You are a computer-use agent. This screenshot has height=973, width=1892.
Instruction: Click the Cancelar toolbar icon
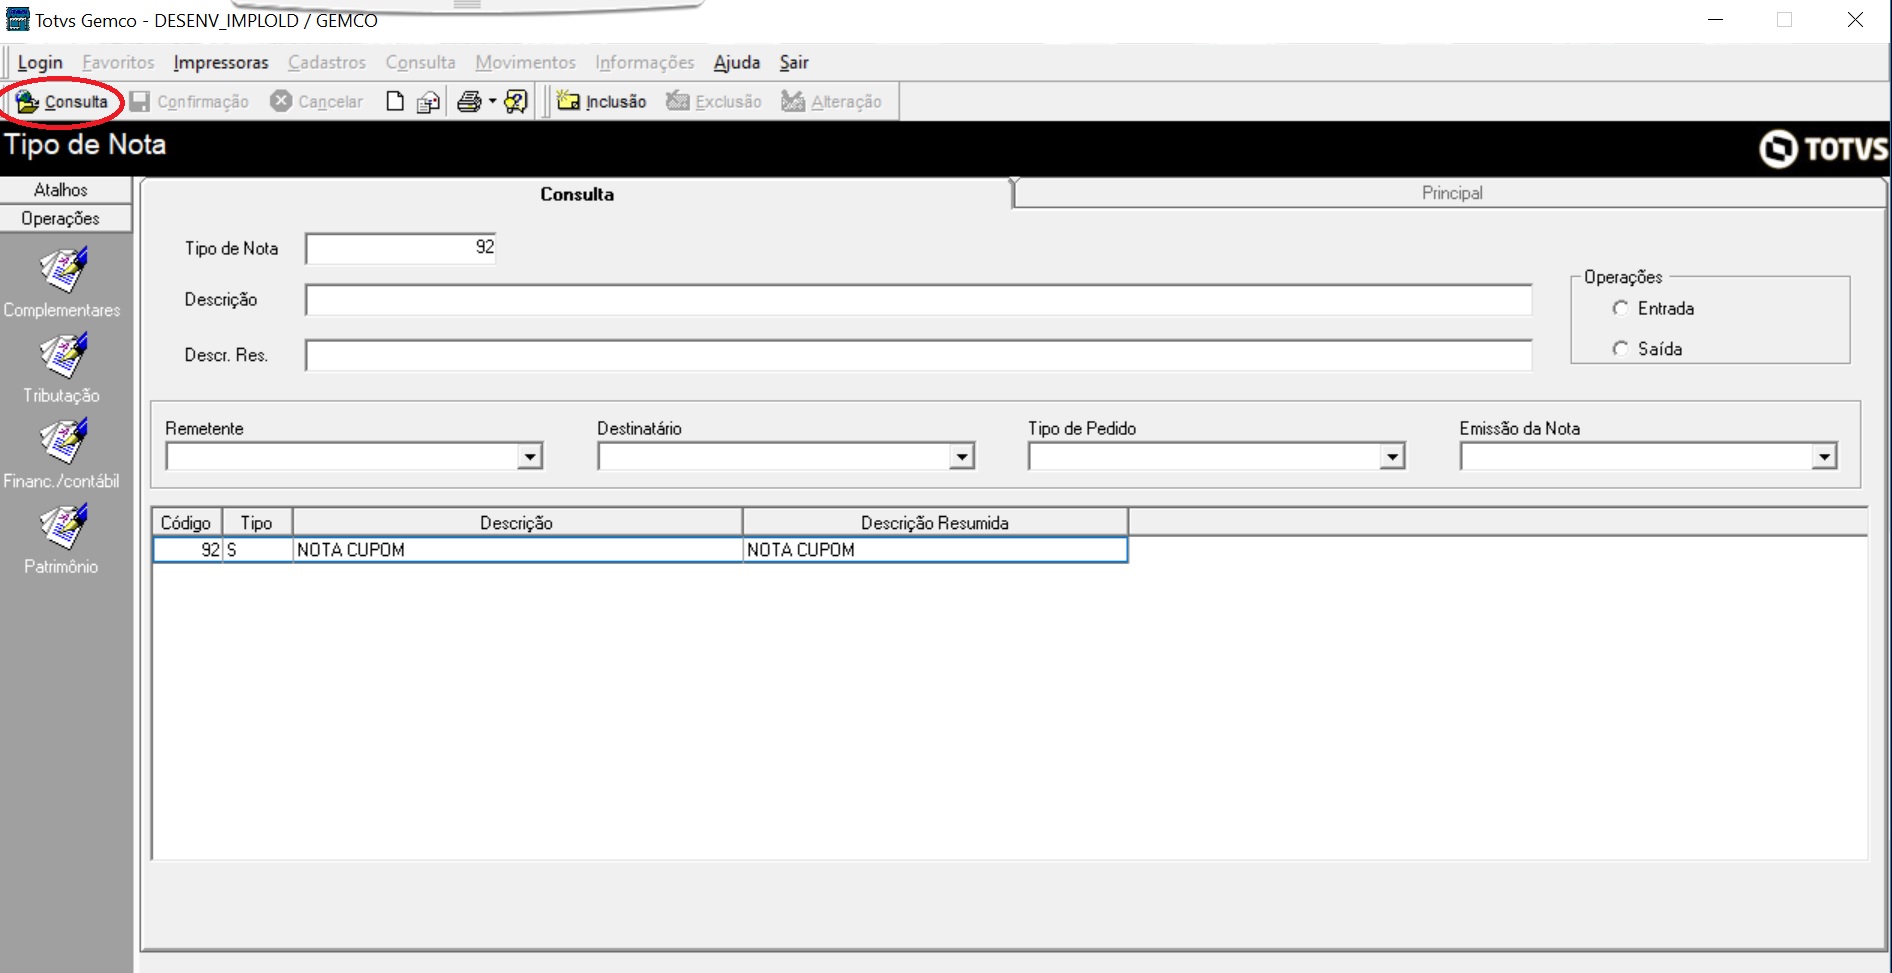tap(281, 101)
